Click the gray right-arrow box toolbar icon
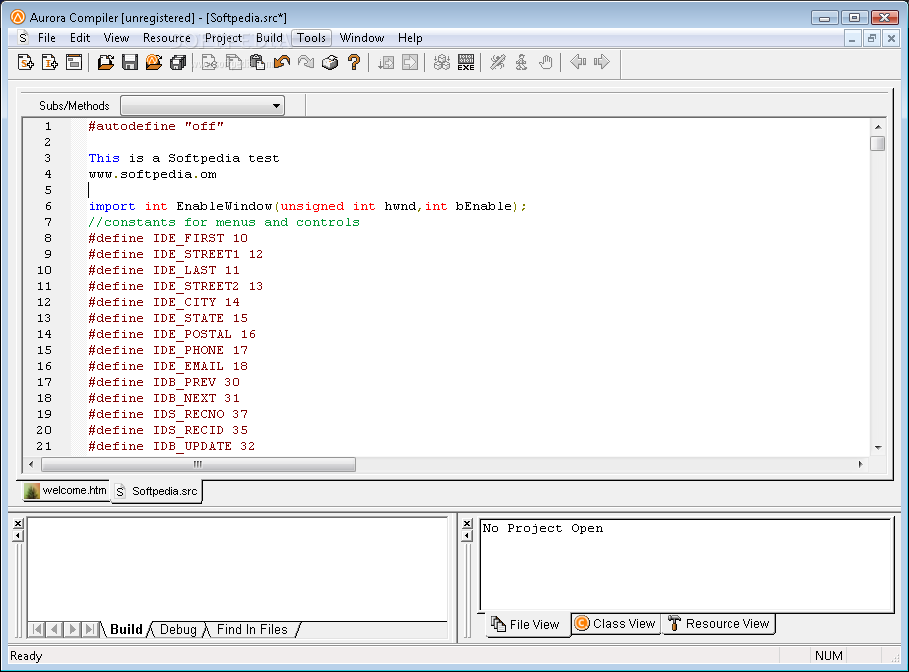 pyautogui.click(x=410, y=62)
